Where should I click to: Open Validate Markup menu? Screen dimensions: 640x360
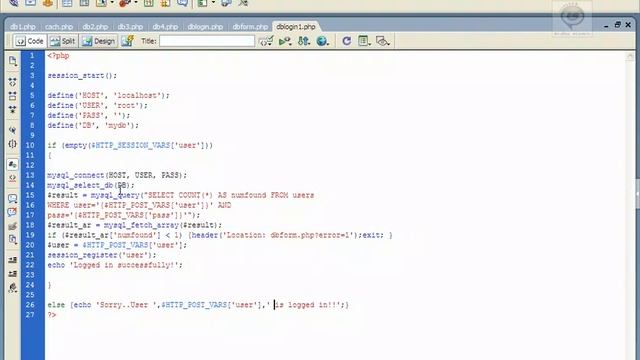click(x=285, y=41)
